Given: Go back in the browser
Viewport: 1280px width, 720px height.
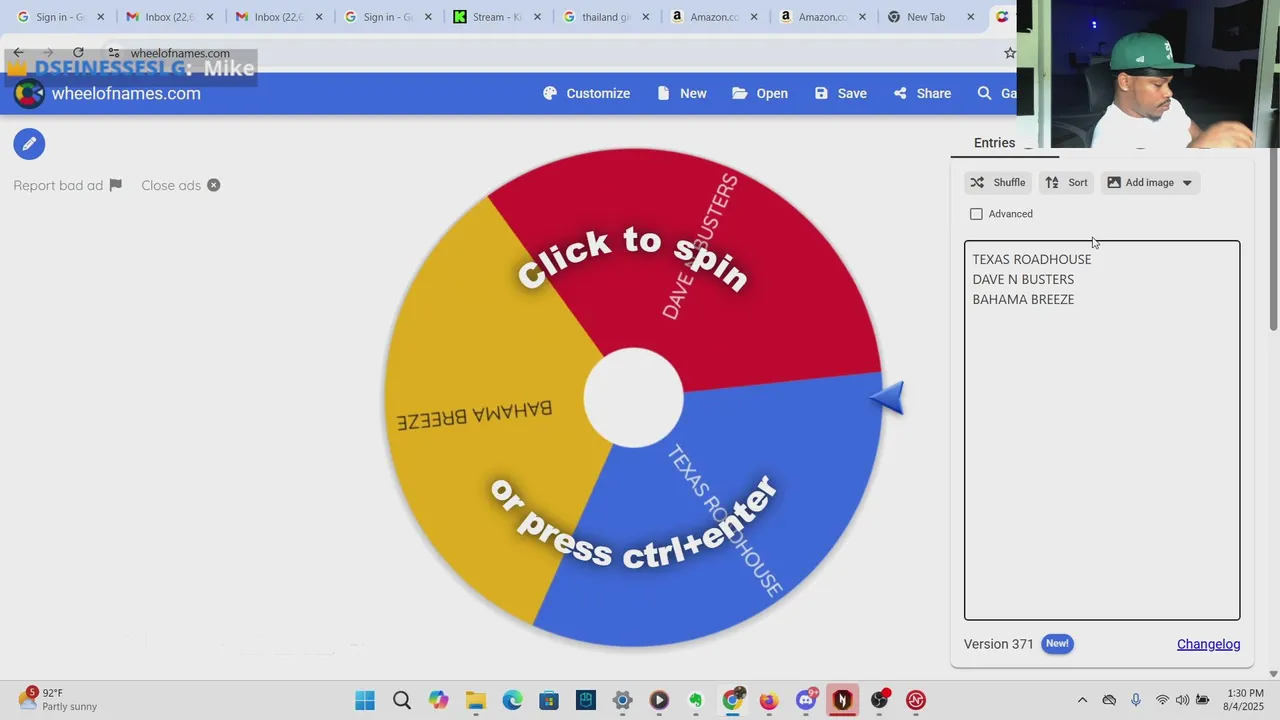Looking at the screenshot, I should (x=18, y=53).
